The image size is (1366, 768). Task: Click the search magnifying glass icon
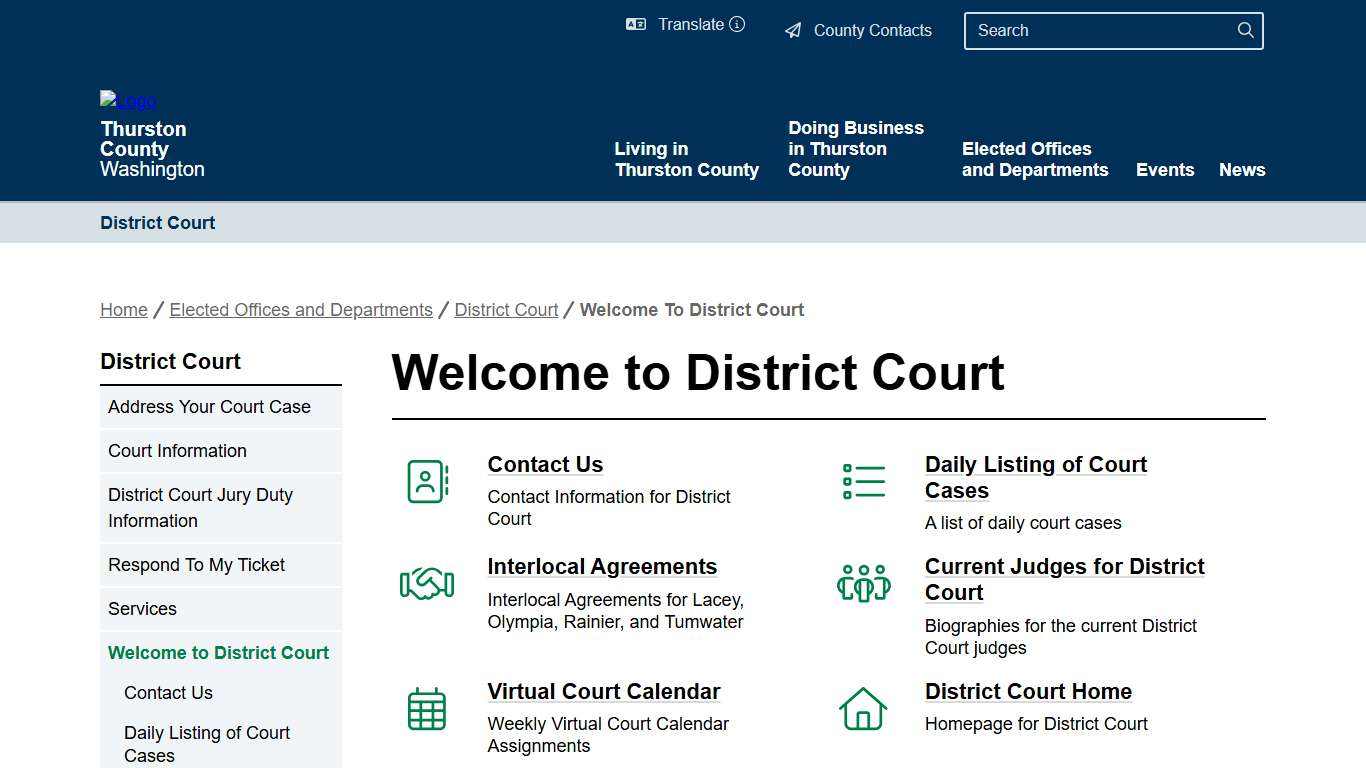(x=1245, y=30)
